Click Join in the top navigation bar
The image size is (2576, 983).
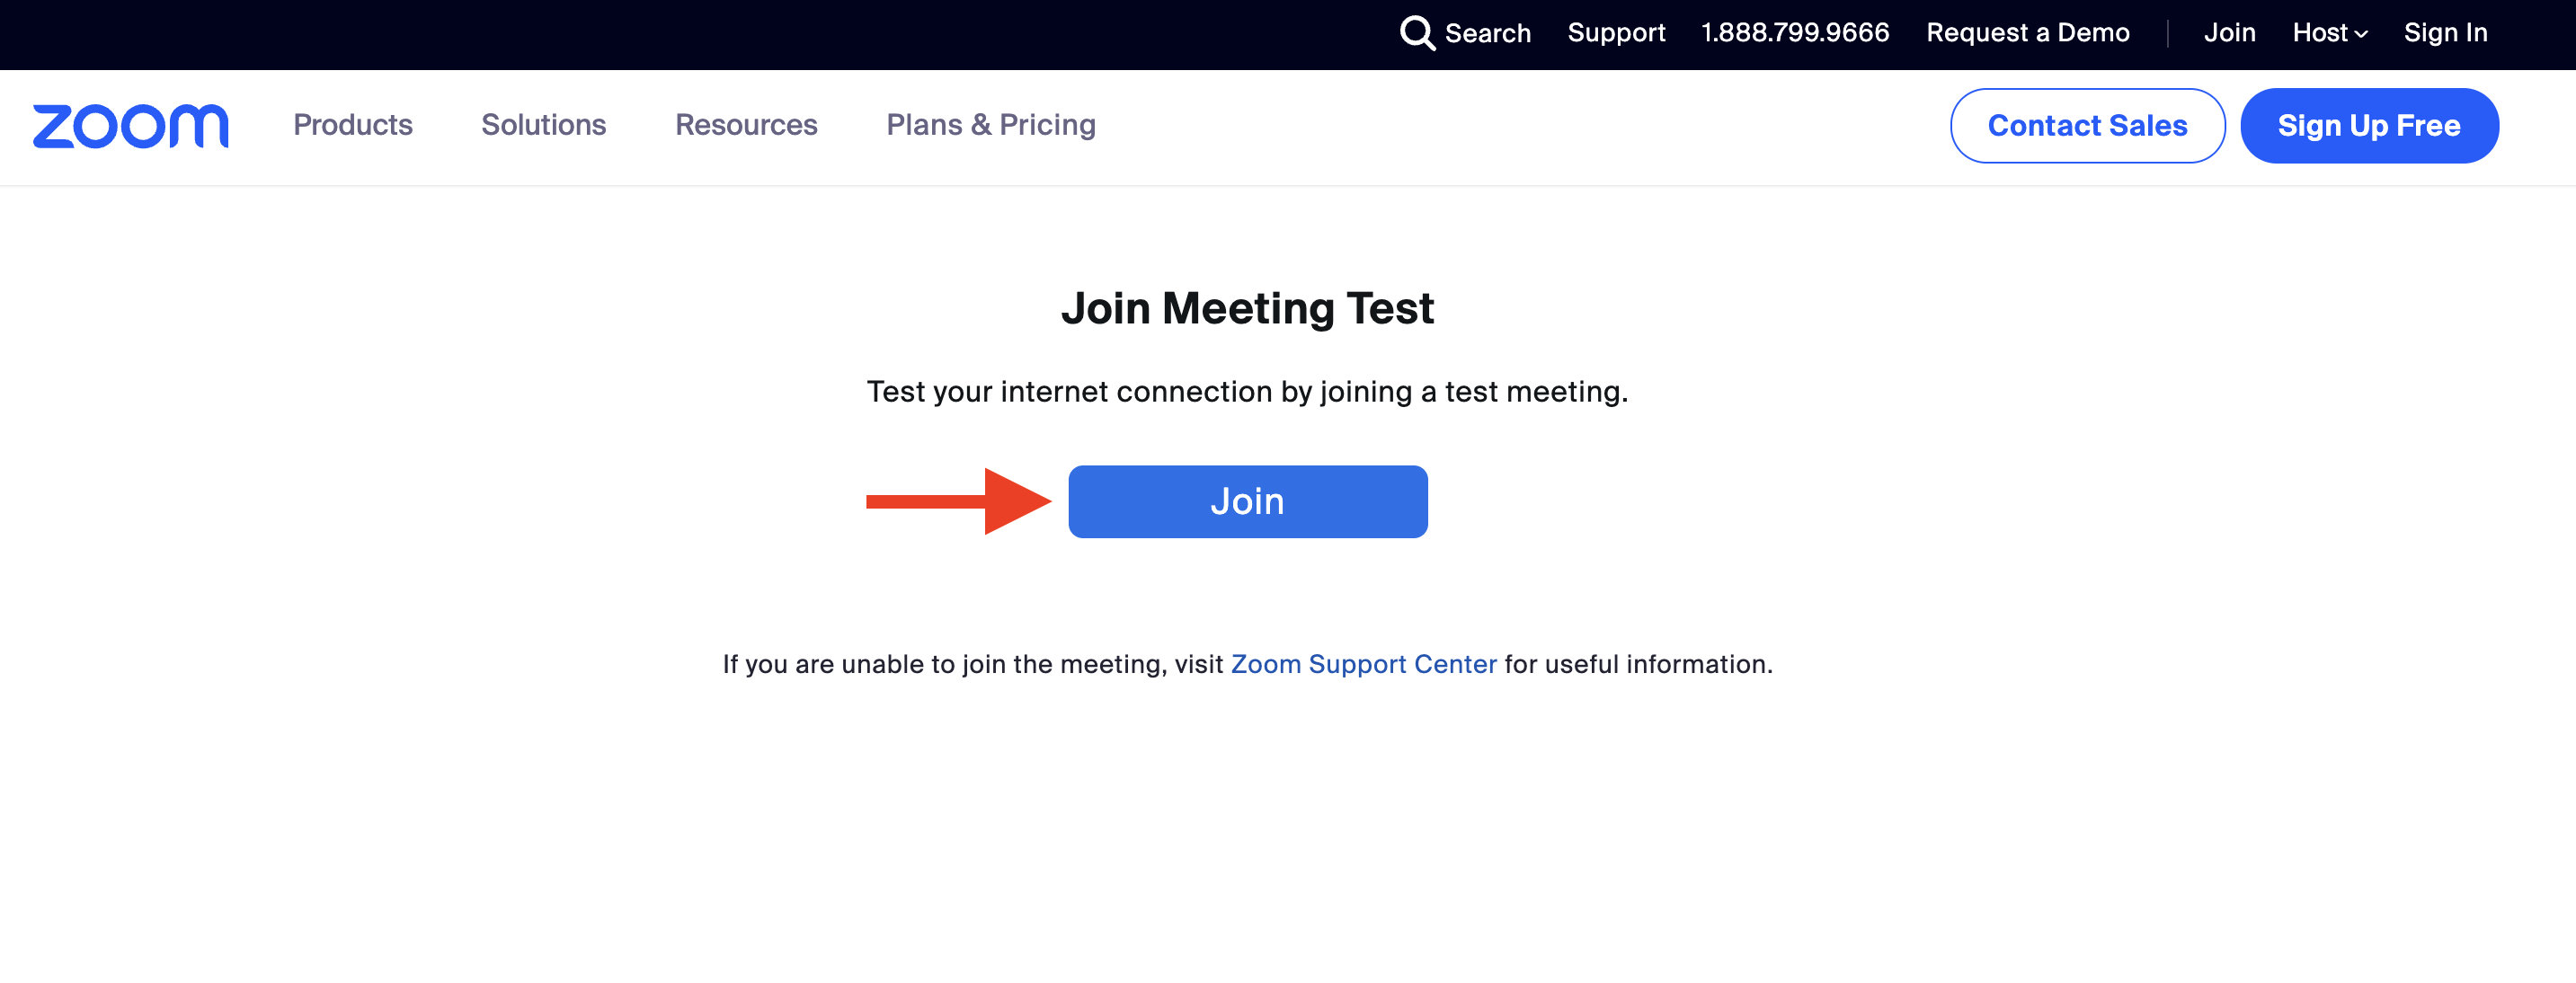pyautogui.click(x=2229, y=33)
